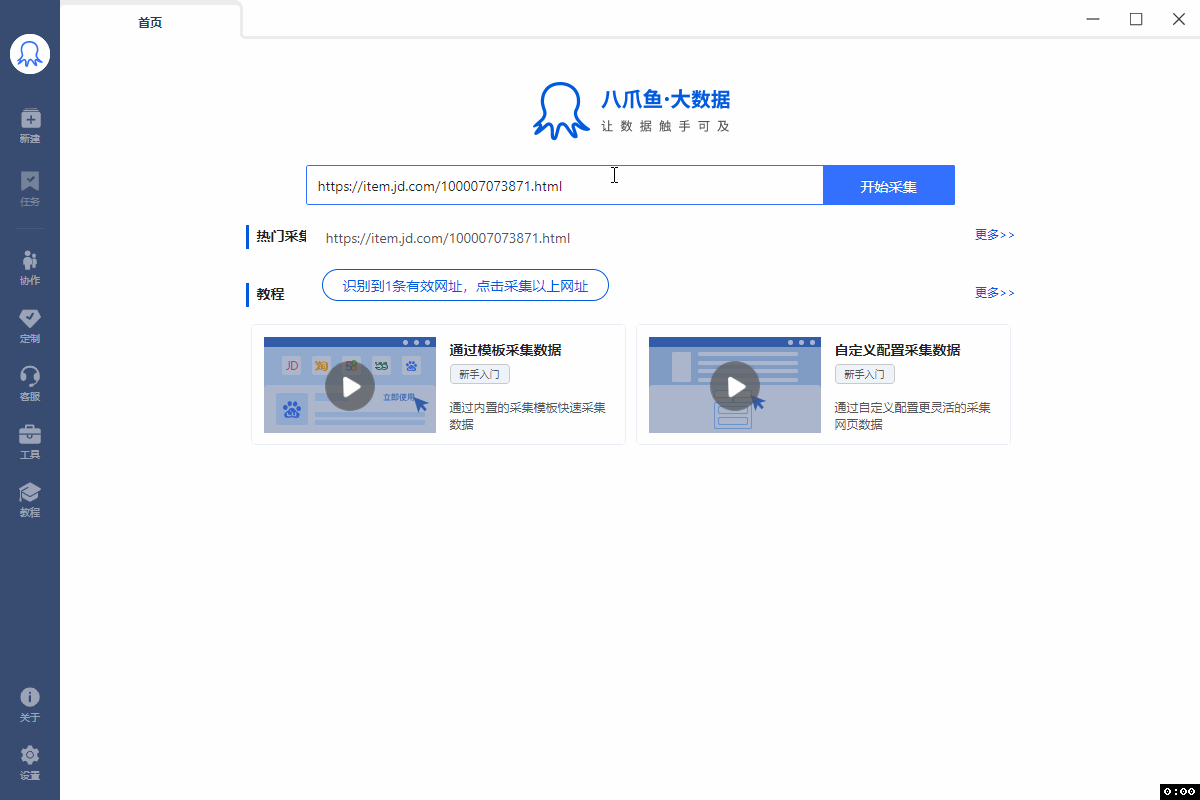Click the 教程 section heading

coord(270,294)
